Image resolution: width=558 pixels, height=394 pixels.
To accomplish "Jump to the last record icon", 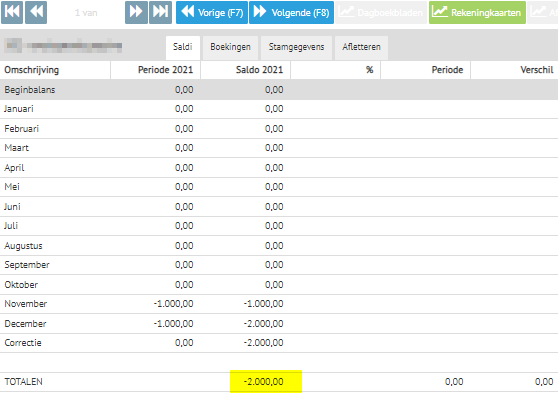I will point(160,12).
